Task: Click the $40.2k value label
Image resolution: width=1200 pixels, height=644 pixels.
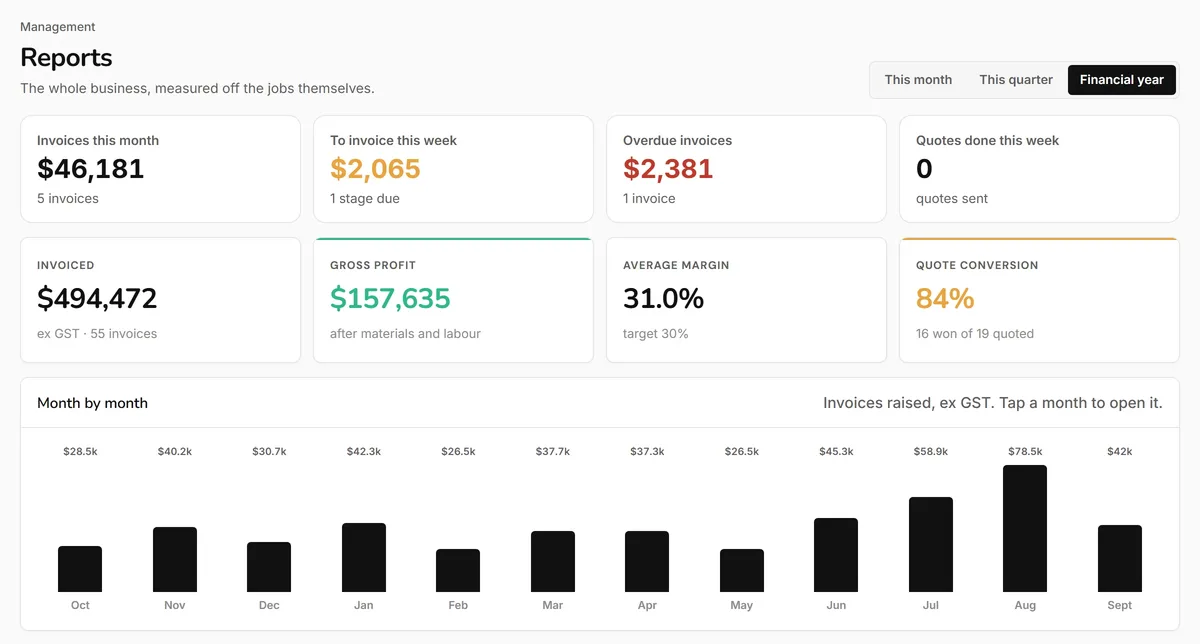Action: 175,452
